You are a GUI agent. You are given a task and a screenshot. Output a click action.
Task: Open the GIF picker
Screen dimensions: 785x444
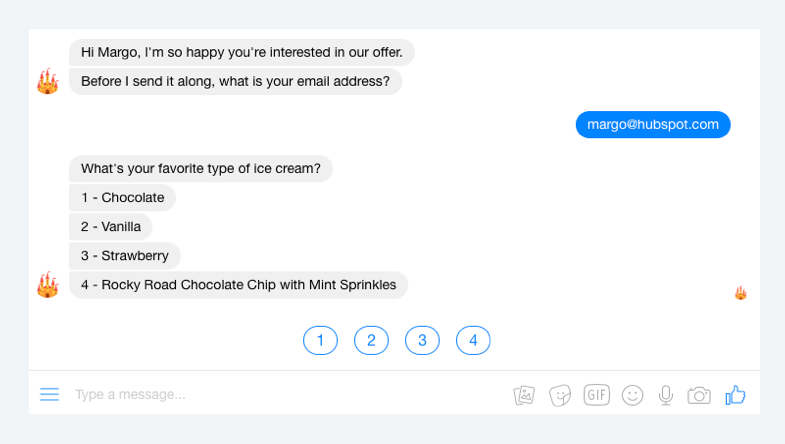click(596, 395)
